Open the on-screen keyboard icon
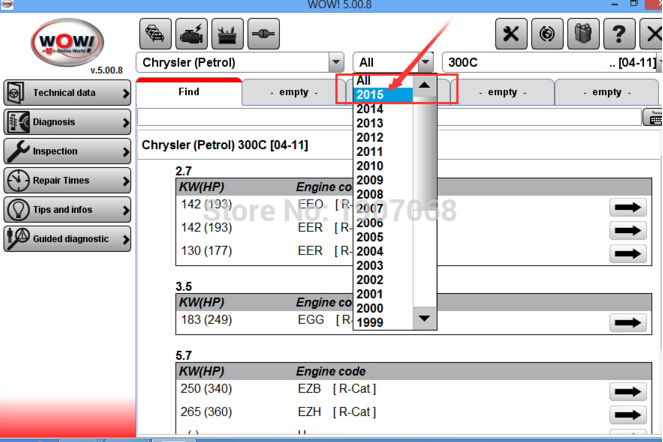The image size is (663, 442). [x=653, y=118]
